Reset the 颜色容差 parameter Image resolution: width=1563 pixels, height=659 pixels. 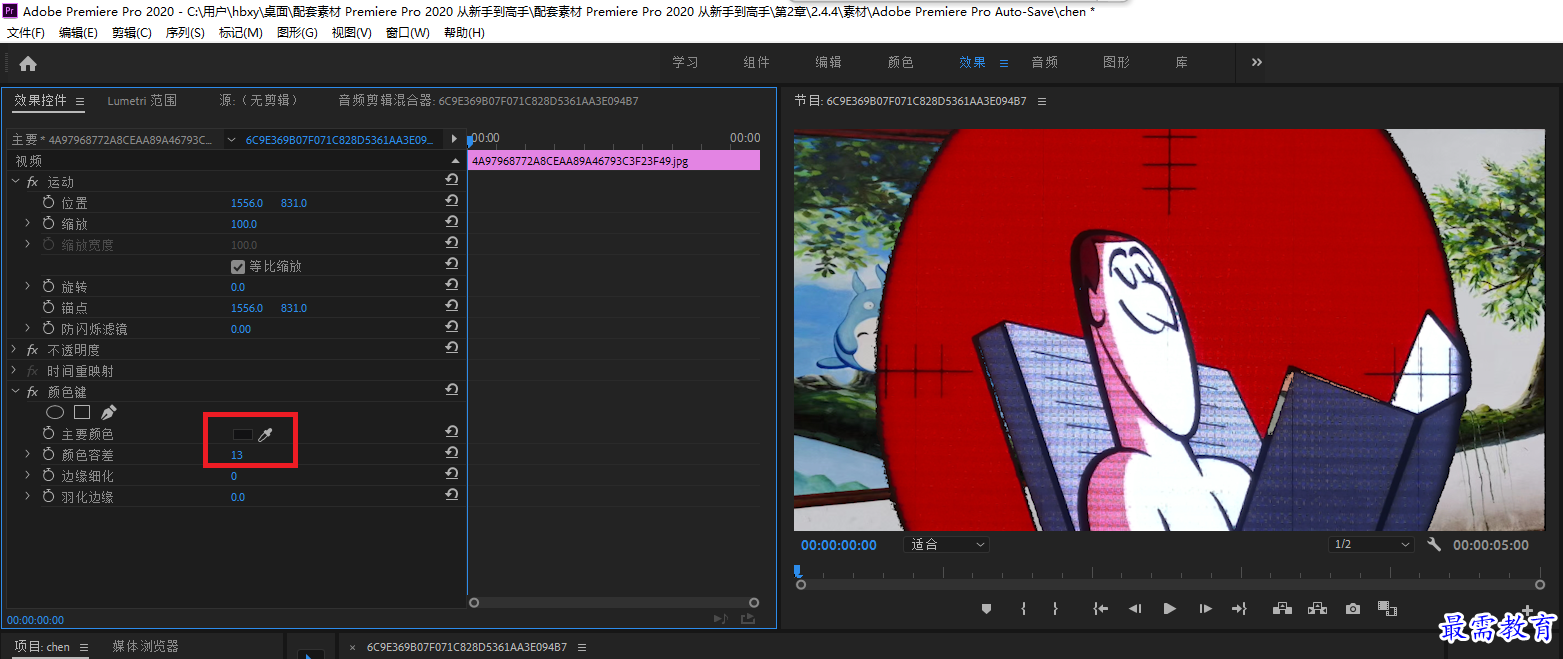[452, 454]
